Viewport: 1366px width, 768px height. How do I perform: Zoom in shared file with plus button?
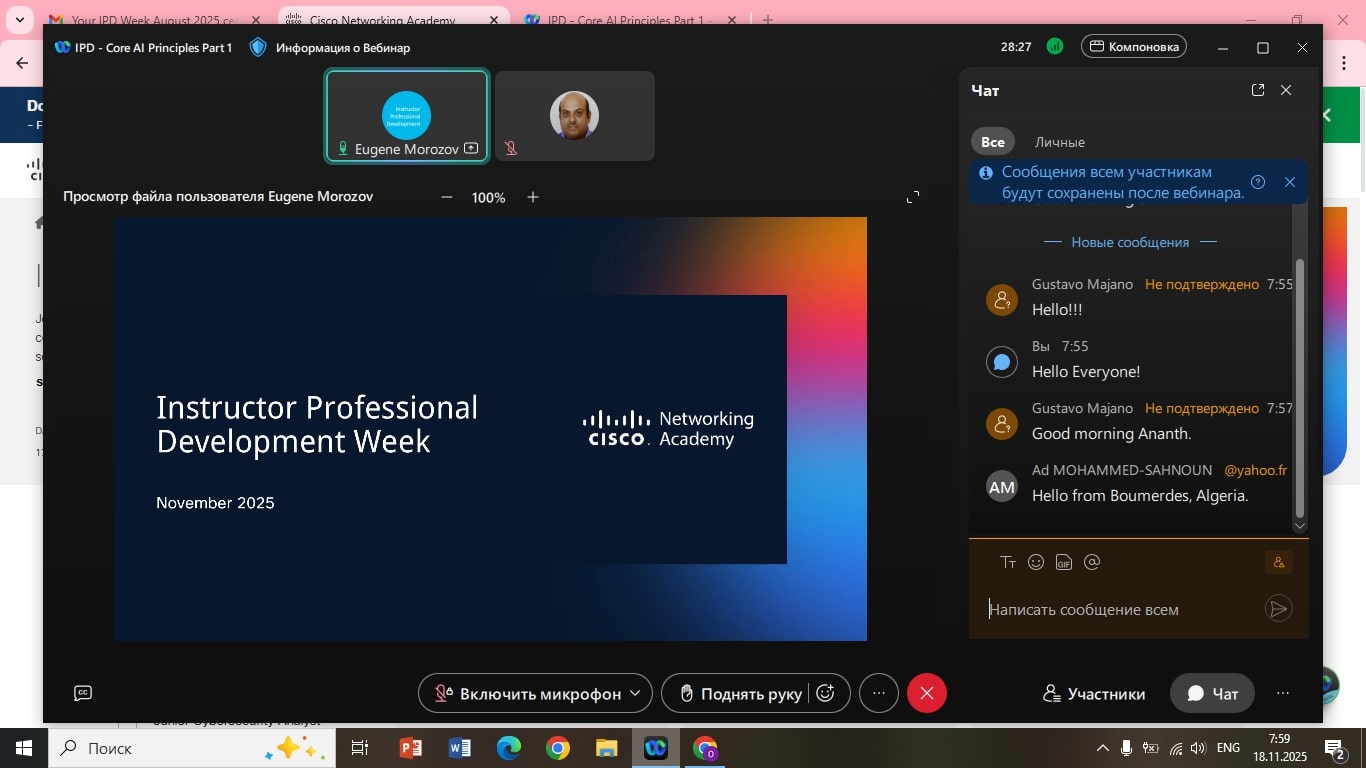(x=533, y=197)
